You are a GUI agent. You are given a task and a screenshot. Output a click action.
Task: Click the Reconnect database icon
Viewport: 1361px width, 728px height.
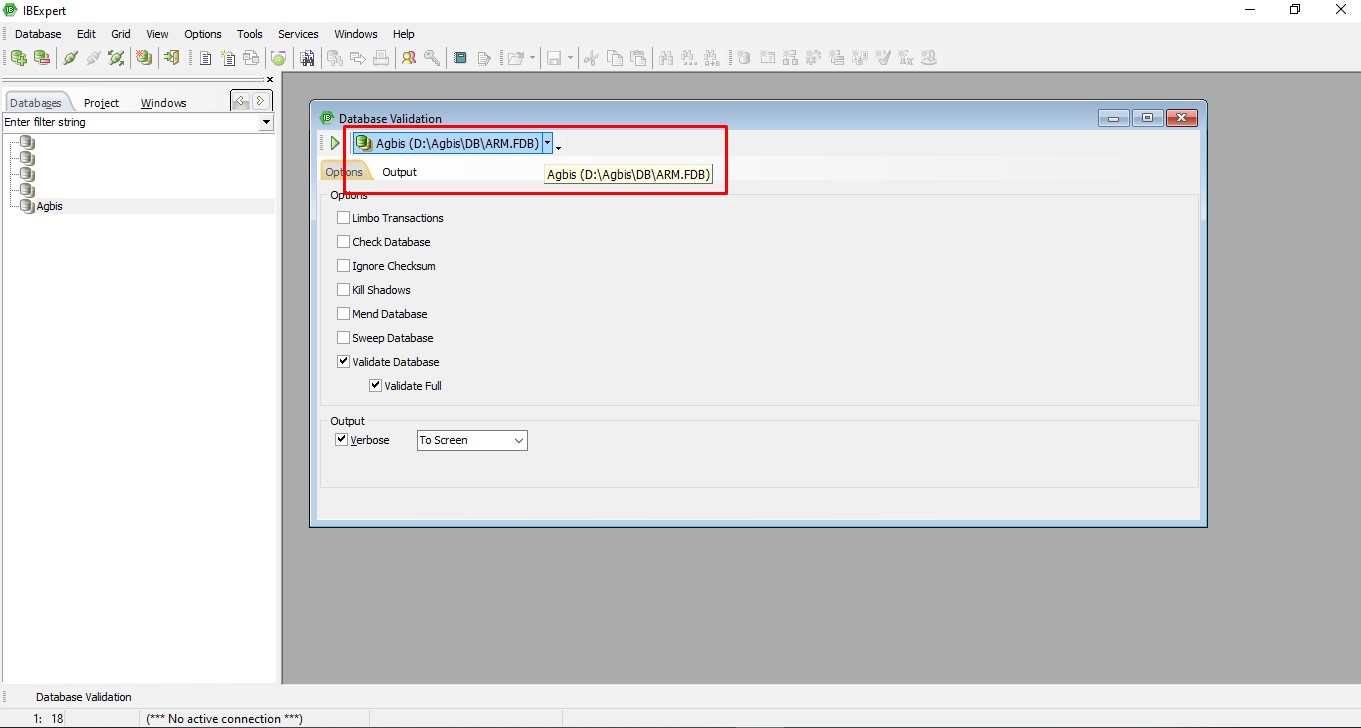(116, 58)
